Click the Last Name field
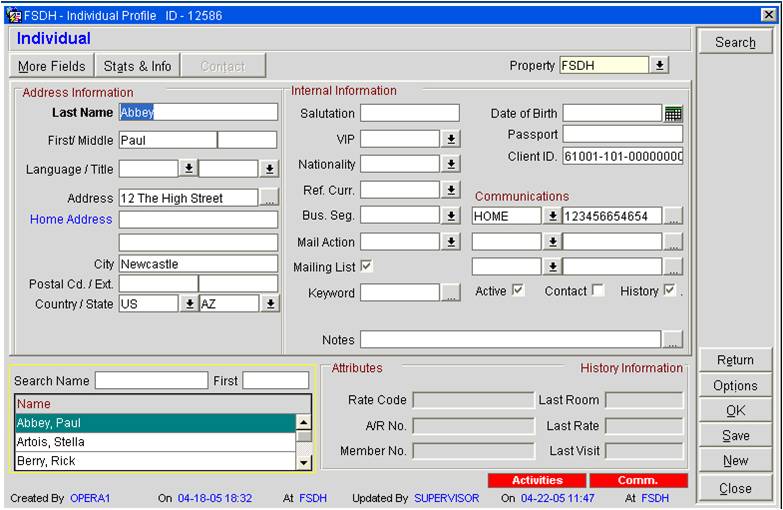The height and width of the screenshot is (510, 783). pos(198,112)
